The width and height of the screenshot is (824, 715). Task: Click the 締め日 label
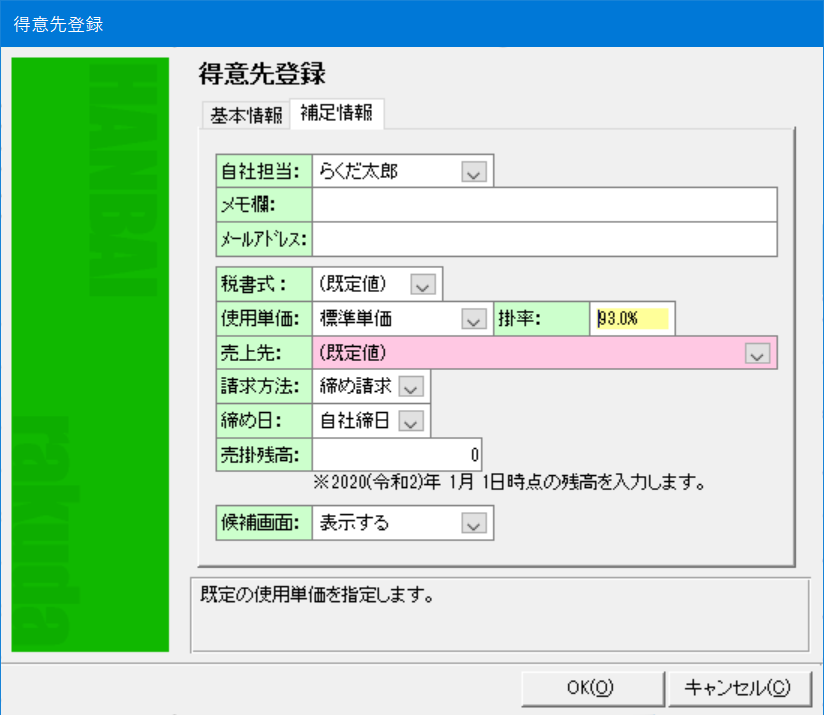[264, 421]
